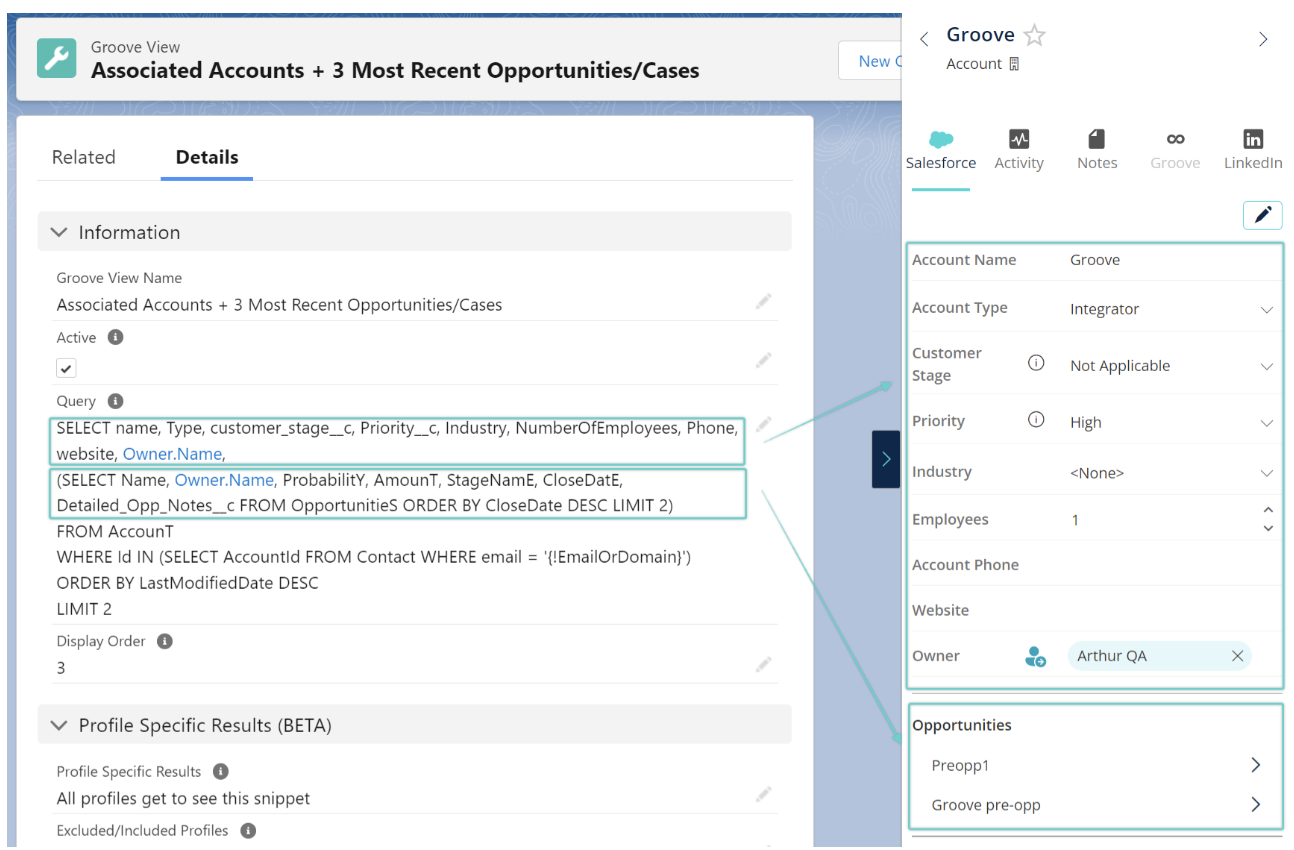
Task: Remove Arthur QA owner with X
Action: (1237, 656)
